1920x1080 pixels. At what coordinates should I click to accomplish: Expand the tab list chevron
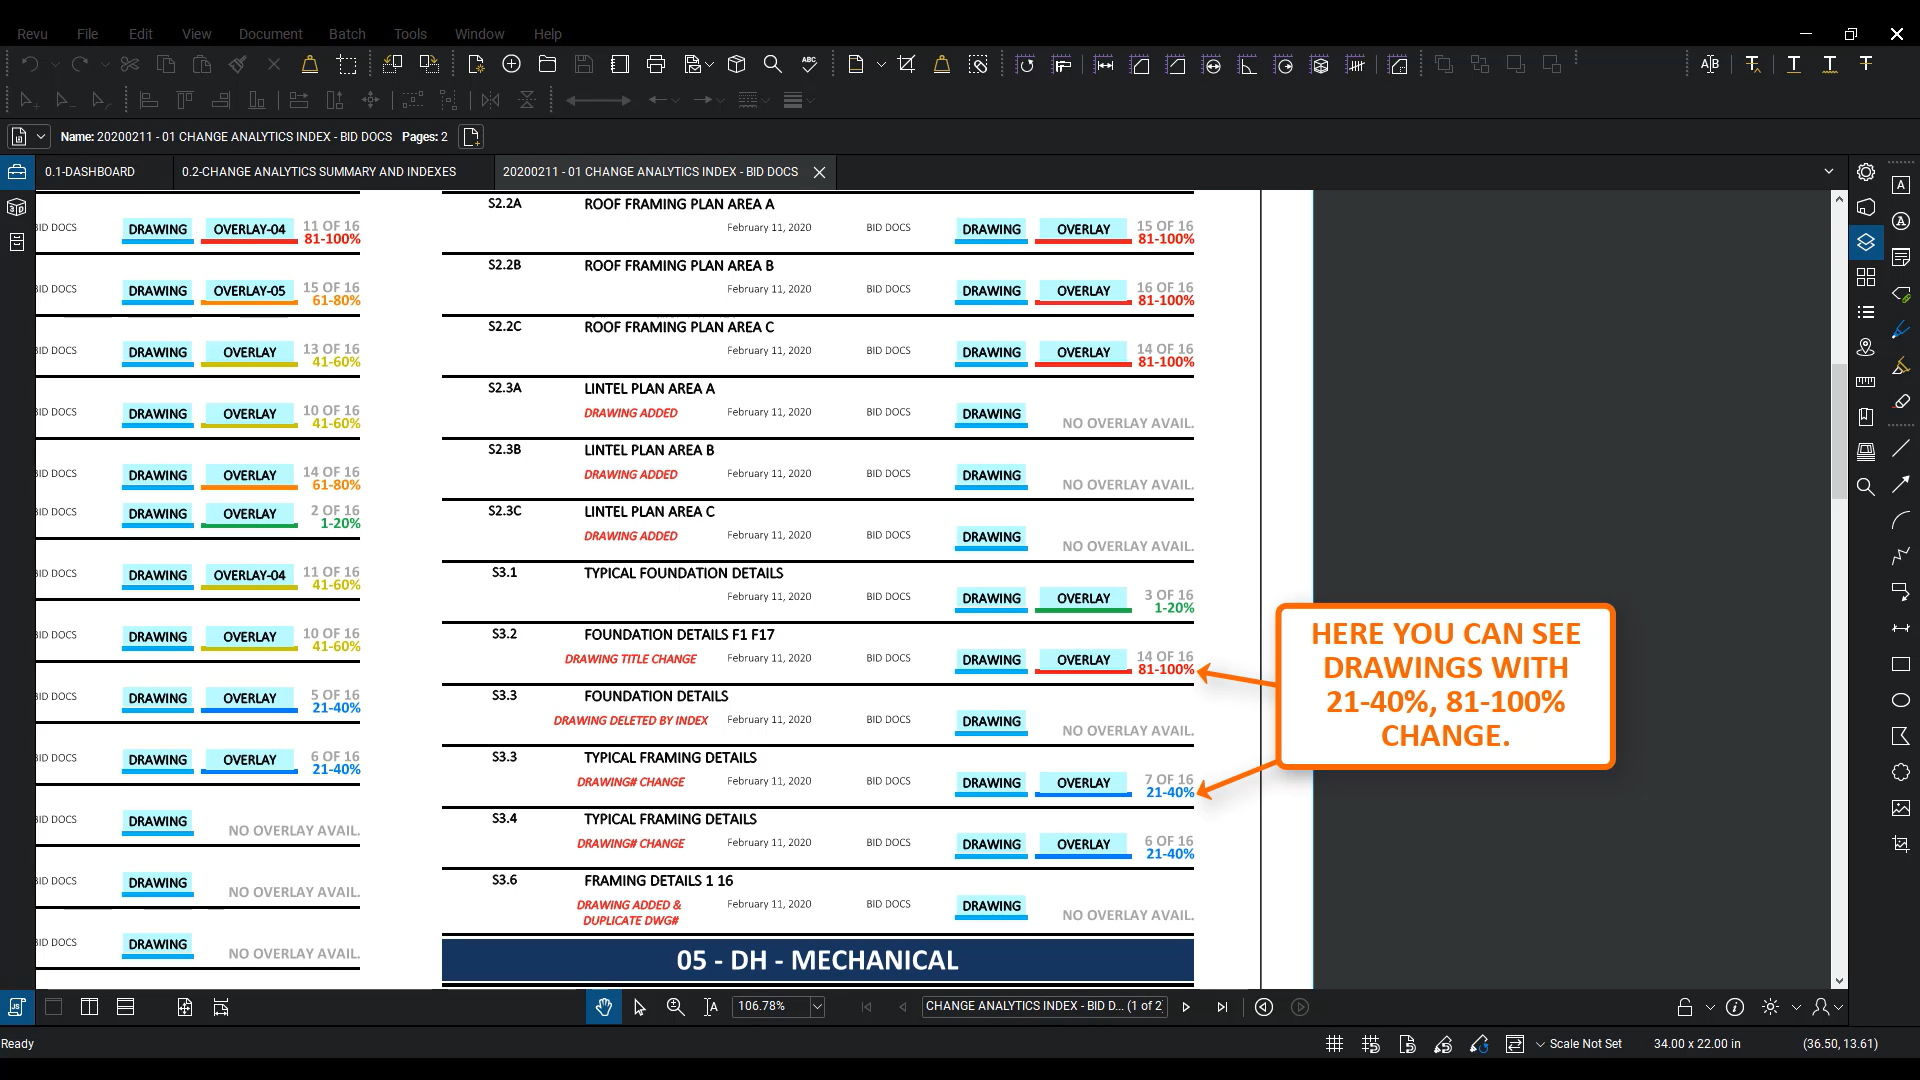pyautogui.click(x=1829, y=172)
